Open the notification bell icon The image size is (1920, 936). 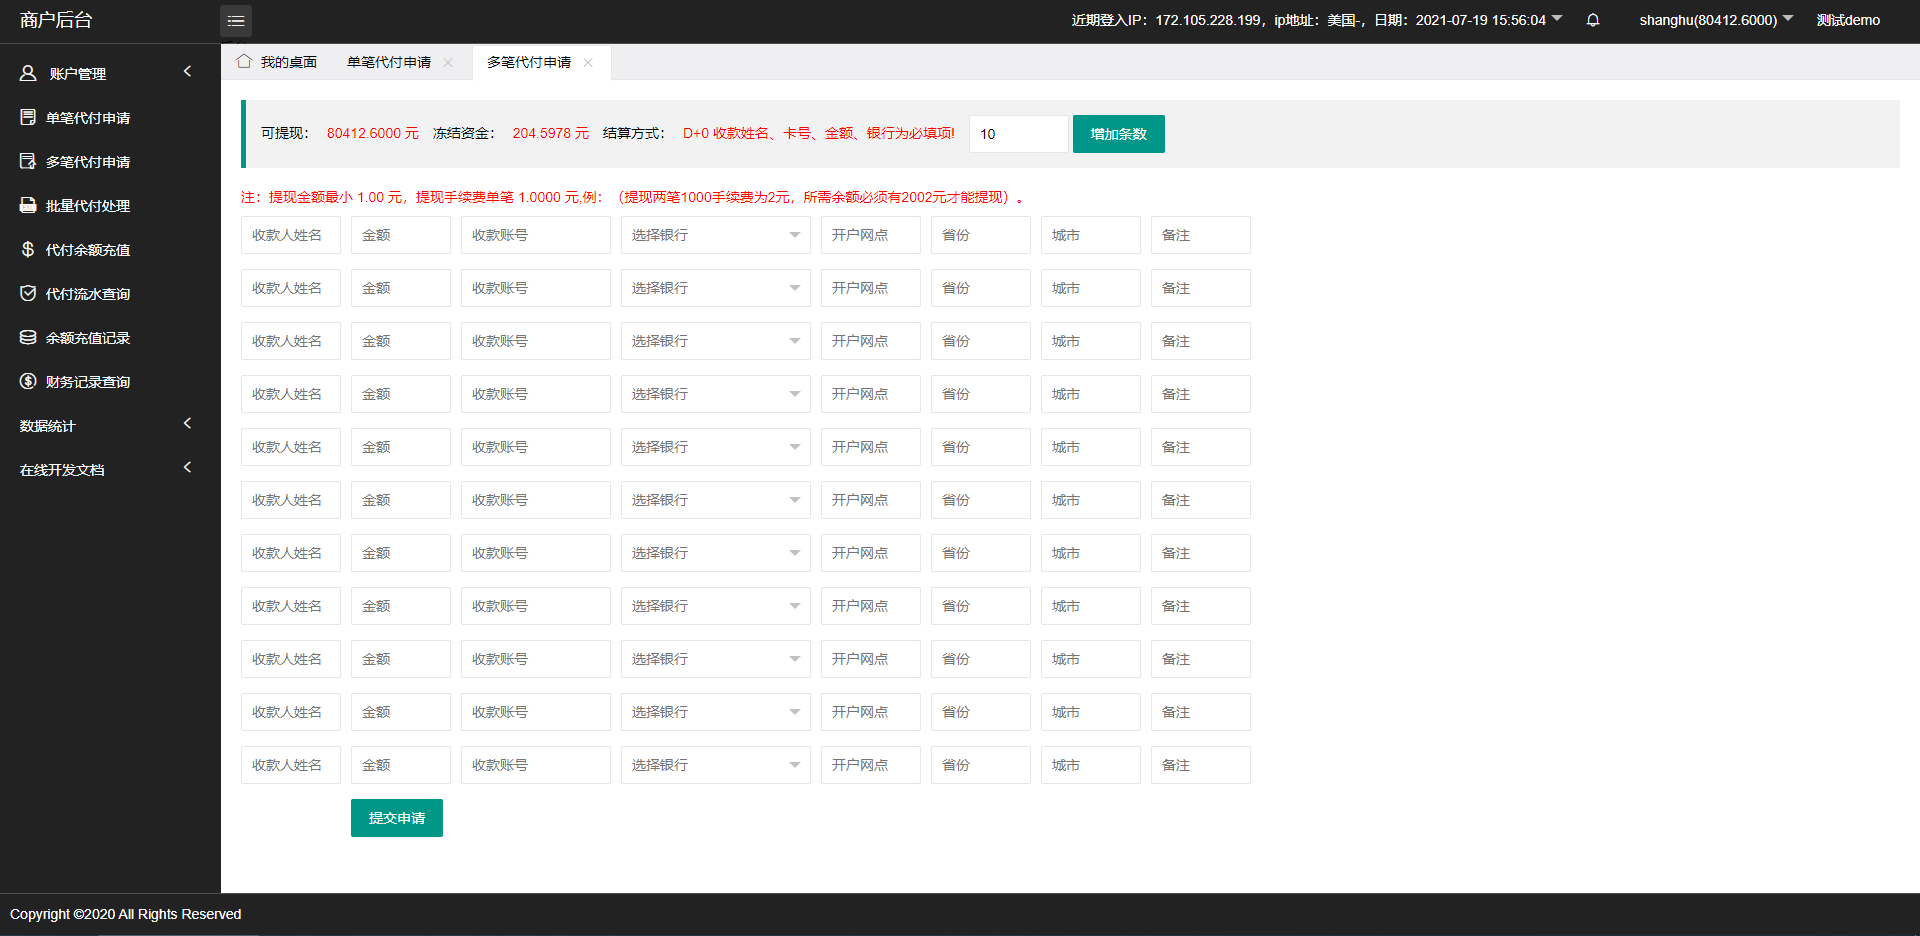pos(1593,20)
